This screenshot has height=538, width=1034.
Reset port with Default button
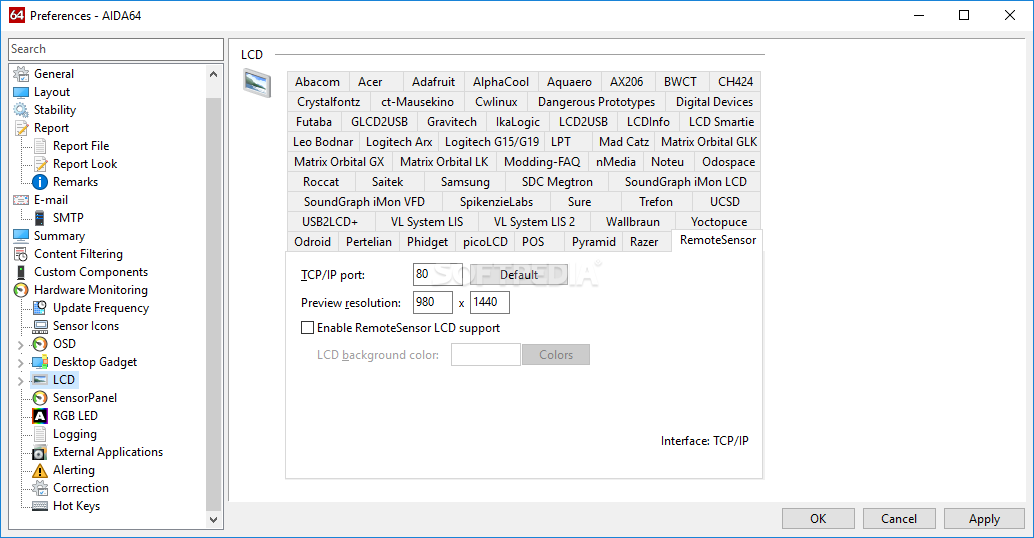[x=518, y=275]
